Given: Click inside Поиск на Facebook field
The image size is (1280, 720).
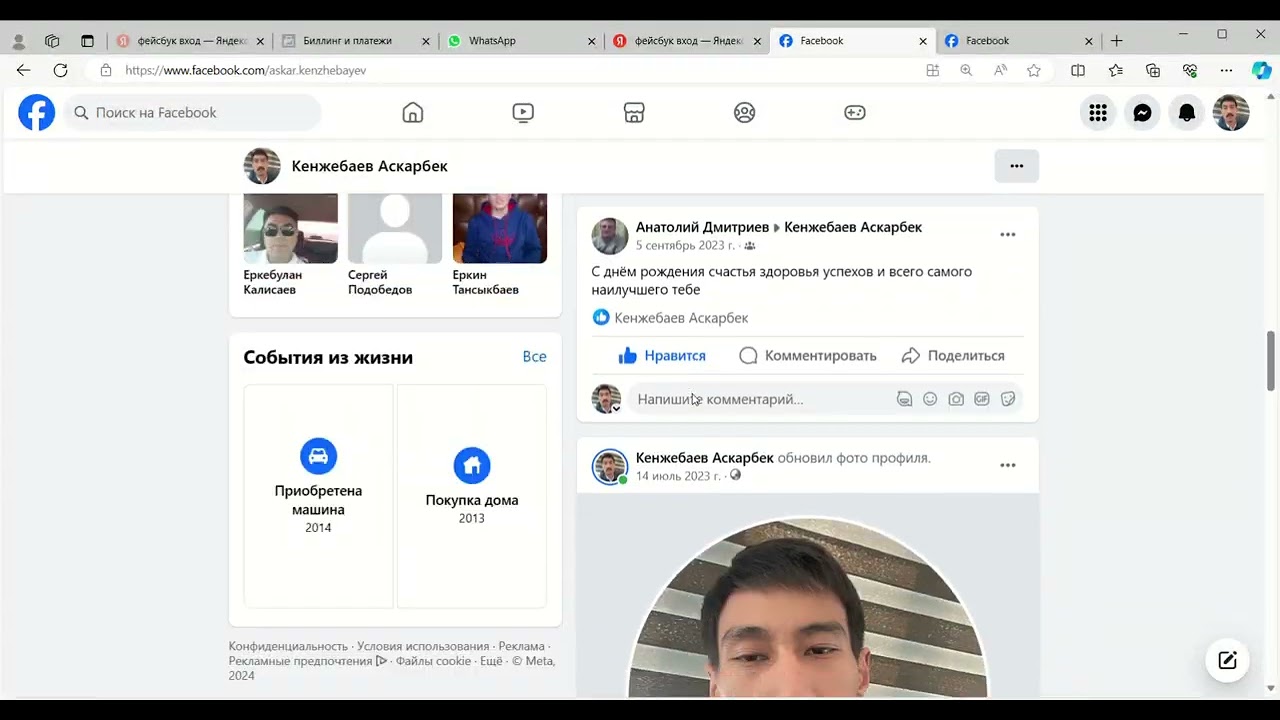Looking at the screenshot, I should (193, 113).
